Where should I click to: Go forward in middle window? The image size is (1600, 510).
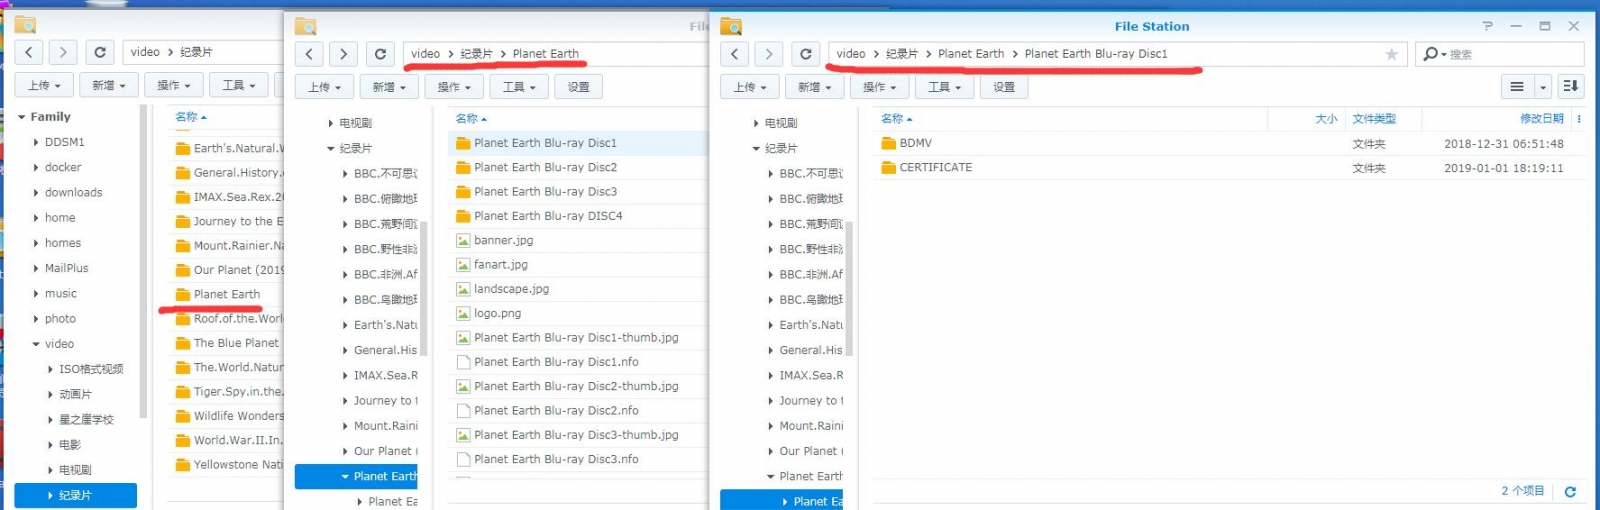pyautogui.click(x=343, y=54)
